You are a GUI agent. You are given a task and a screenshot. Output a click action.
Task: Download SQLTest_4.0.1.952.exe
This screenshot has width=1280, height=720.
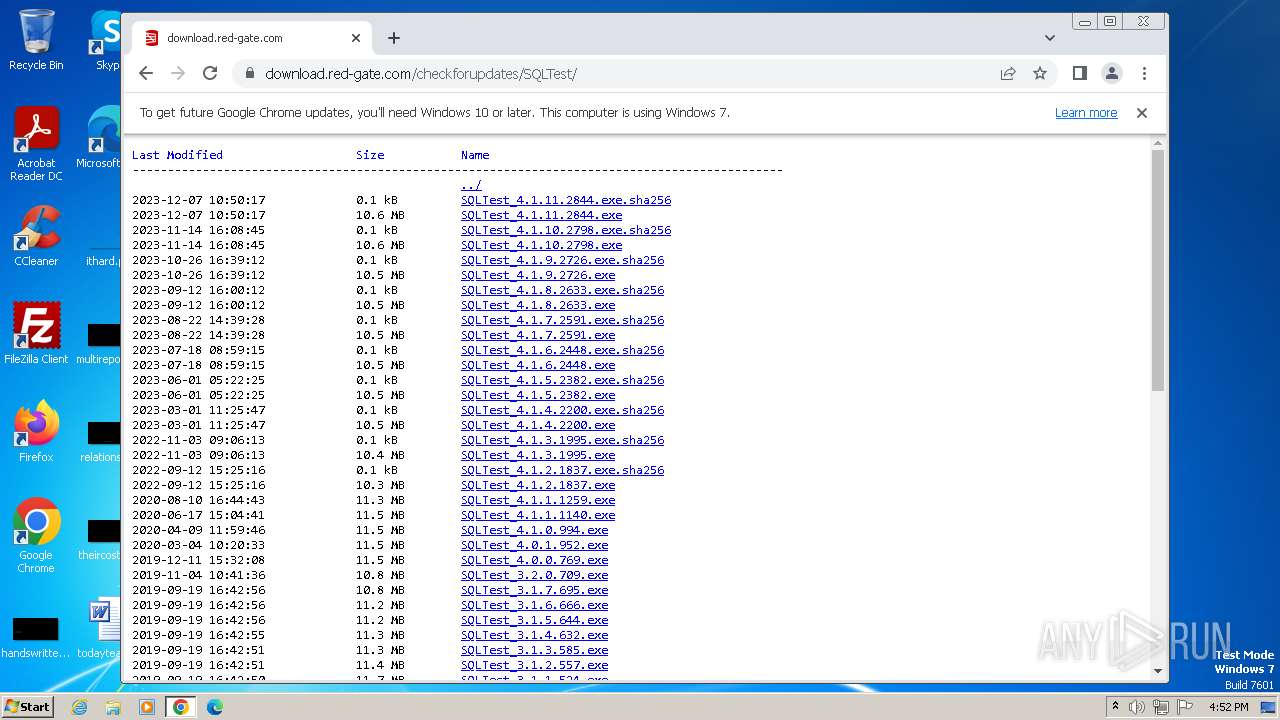pos(534,545)
